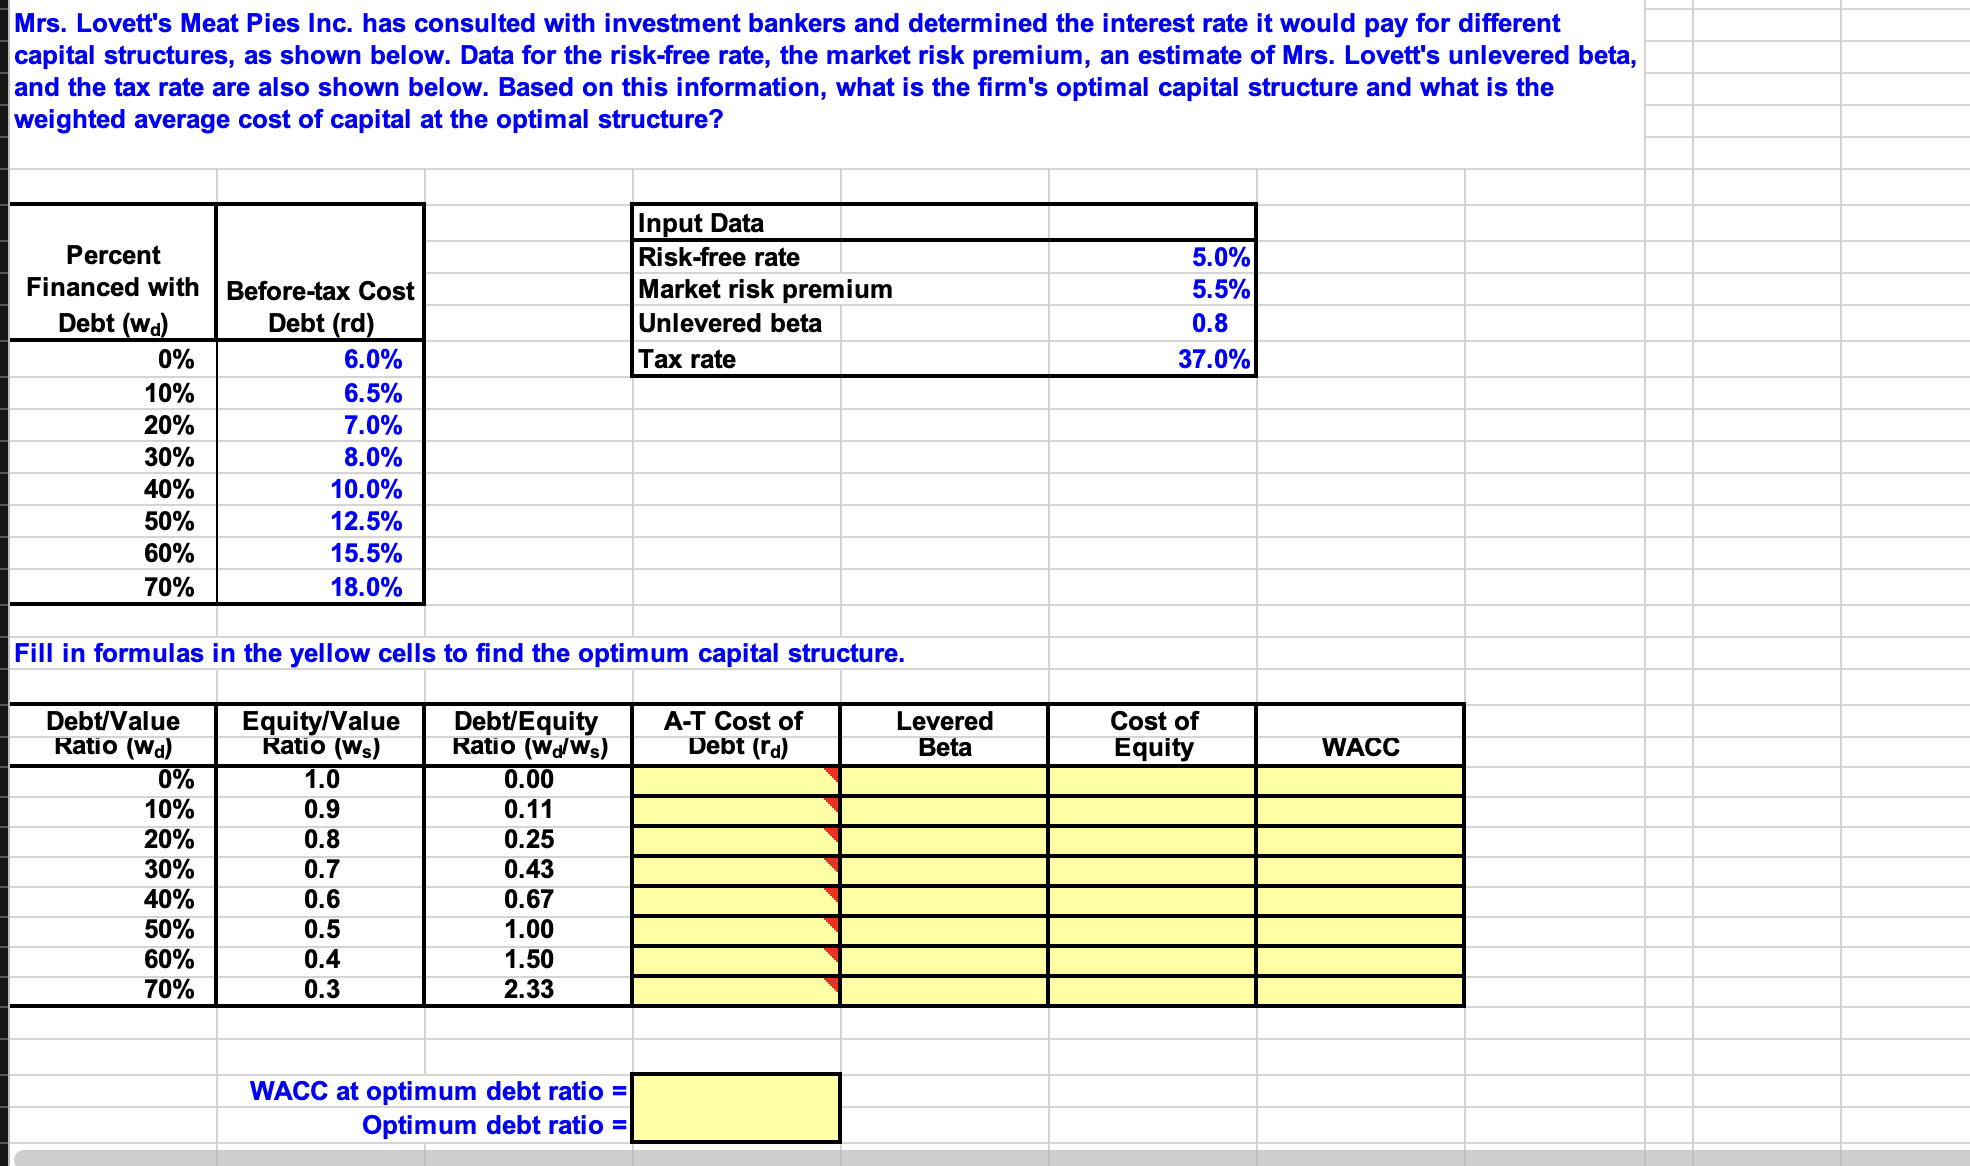Select the Equity/Value ratio value 0.7
The height and width of the screenshot is (1166, 1970).
[321, 869]
